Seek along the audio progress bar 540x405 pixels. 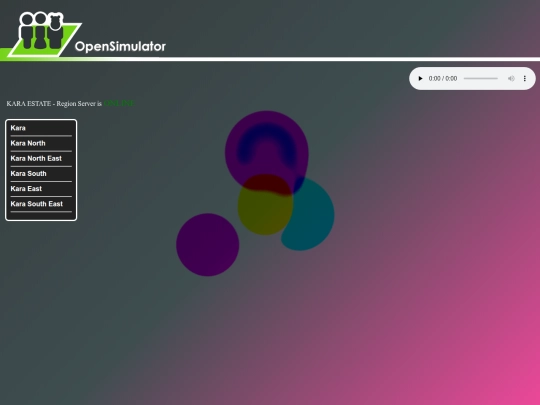[x=480, y=79]
